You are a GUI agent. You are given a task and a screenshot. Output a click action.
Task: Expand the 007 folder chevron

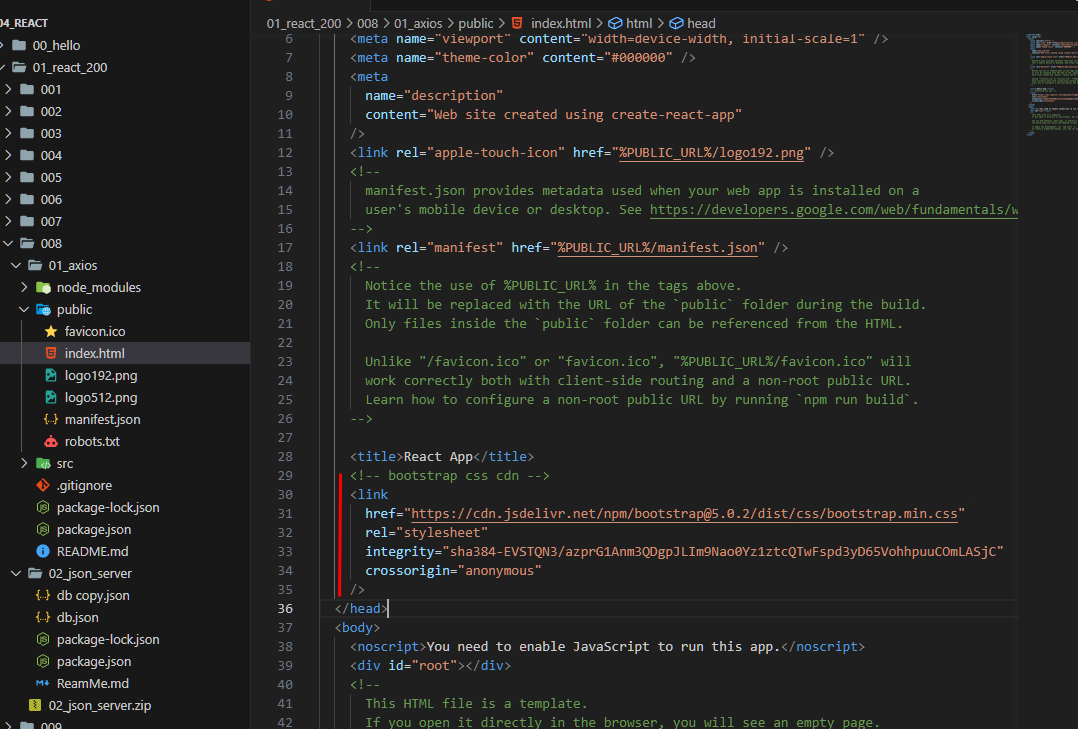8,221
